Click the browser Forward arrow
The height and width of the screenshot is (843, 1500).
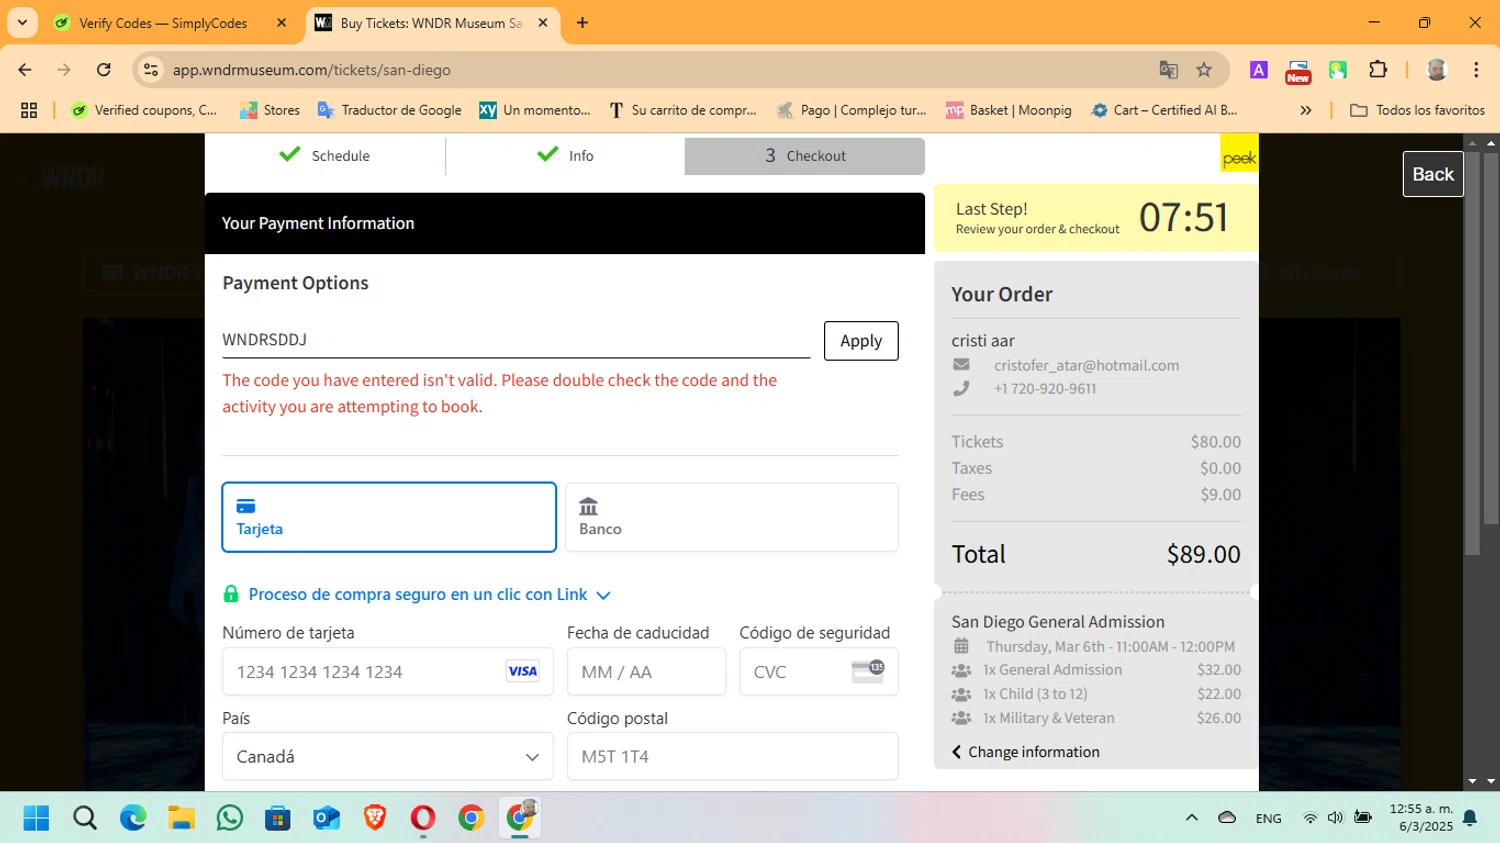click(x=64, y=70)
